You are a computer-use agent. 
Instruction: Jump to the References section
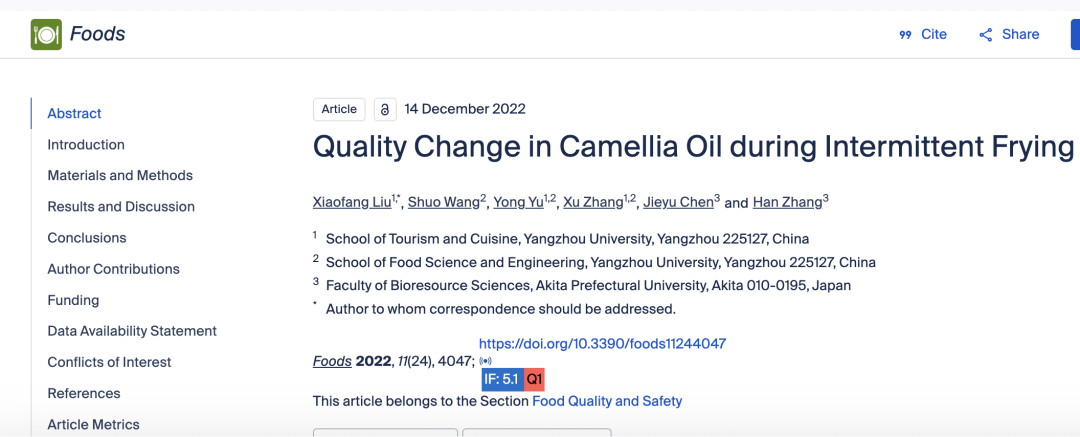[84, 394]
